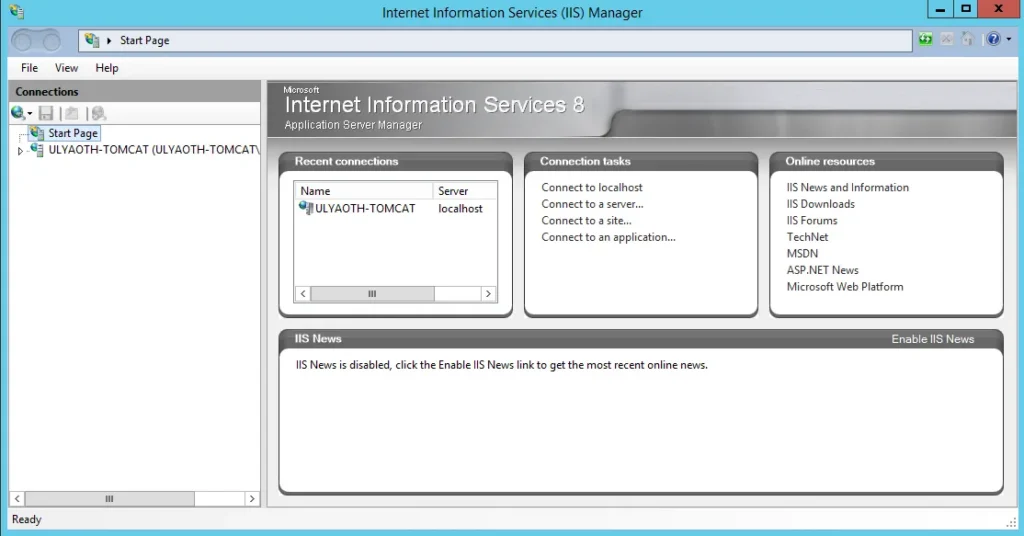Open the View menu
The width and height of the screenshot is (1024, 536).
66,68
